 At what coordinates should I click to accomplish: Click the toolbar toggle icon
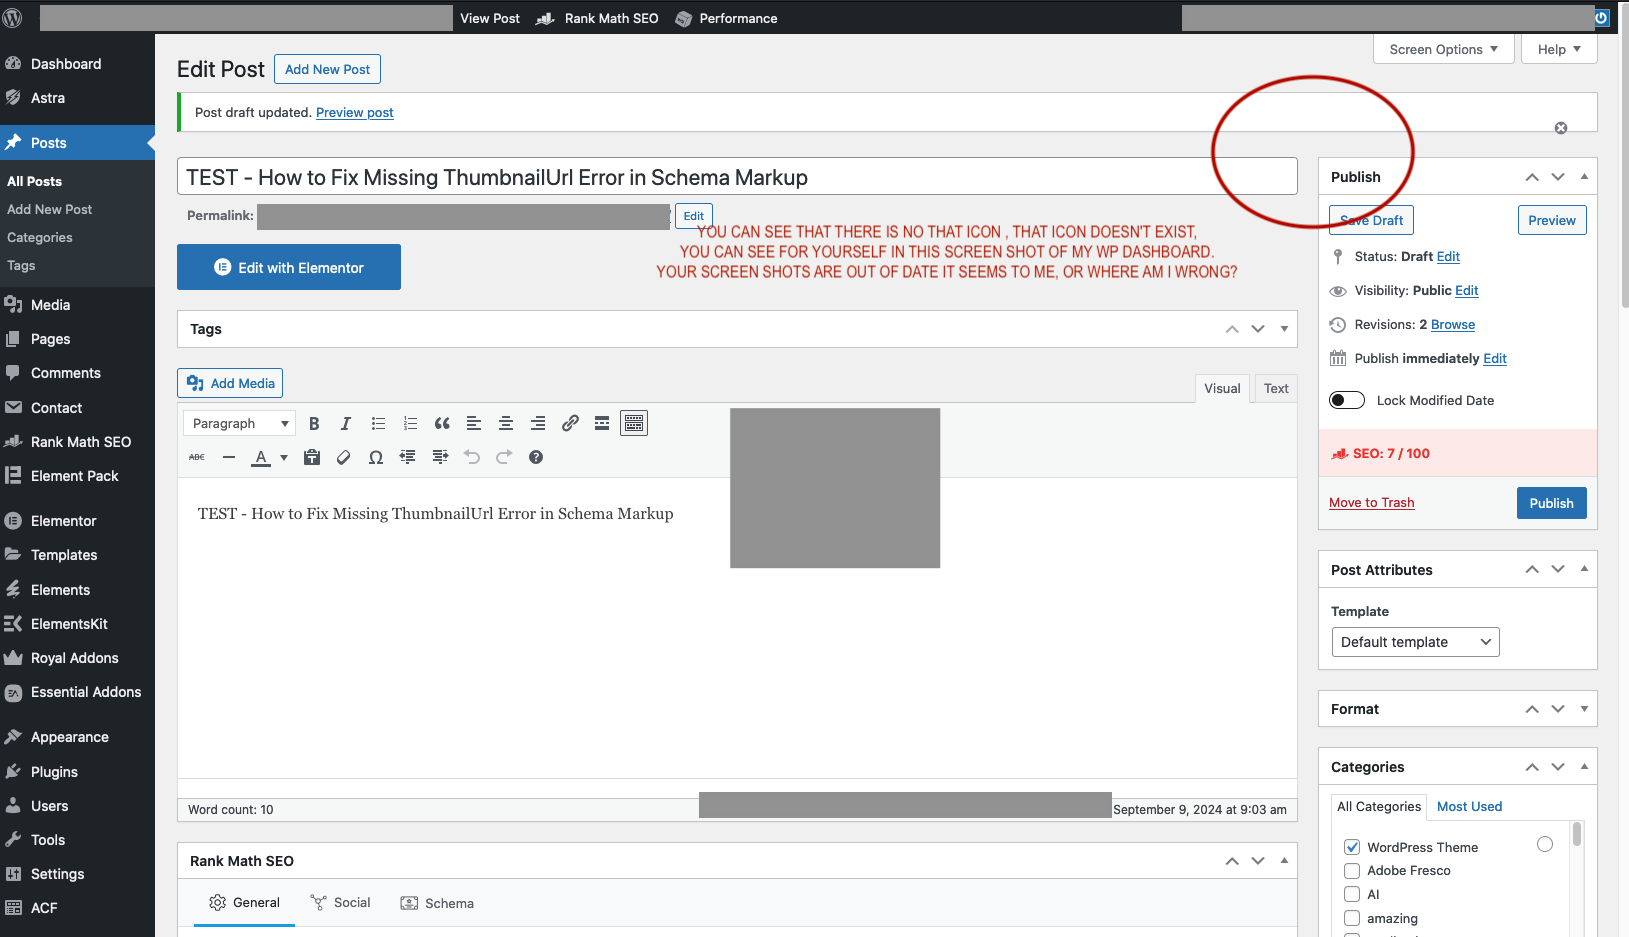point(634,424)
